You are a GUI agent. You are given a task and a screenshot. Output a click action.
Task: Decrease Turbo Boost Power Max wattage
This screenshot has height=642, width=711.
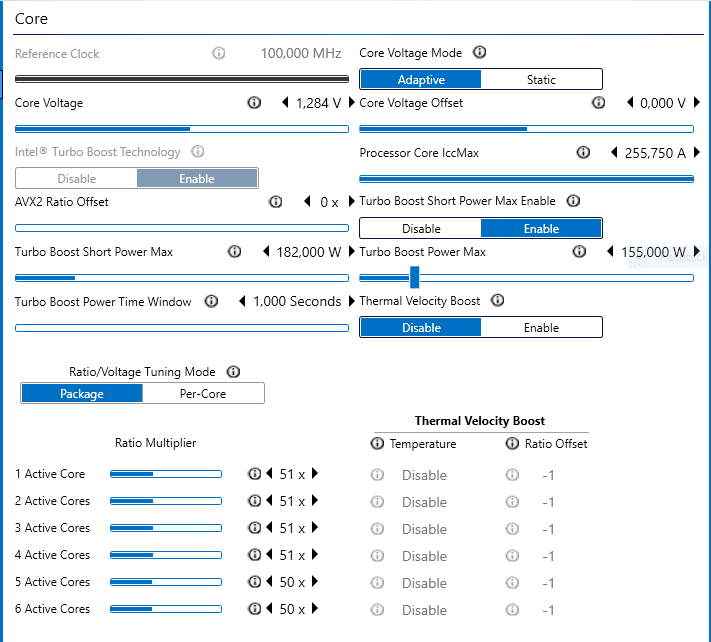point(610,251)
